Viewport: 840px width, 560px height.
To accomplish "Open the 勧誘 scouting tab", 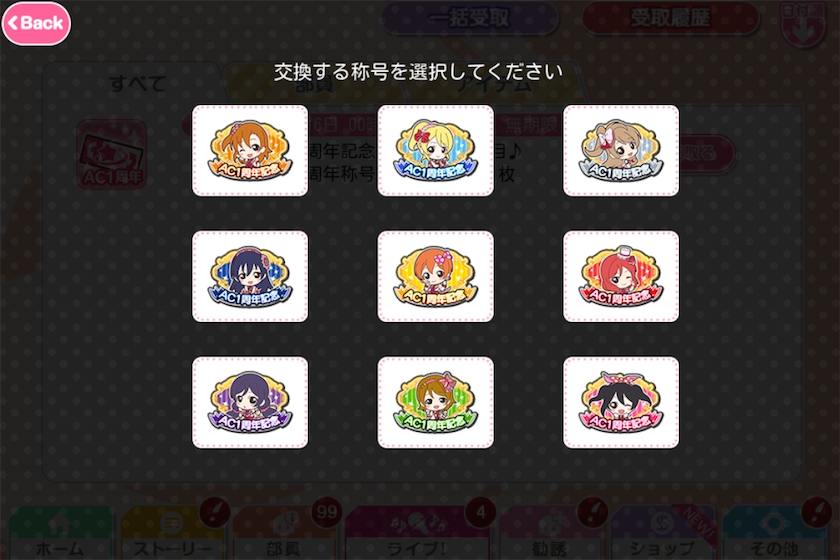I will coord(550,534).
